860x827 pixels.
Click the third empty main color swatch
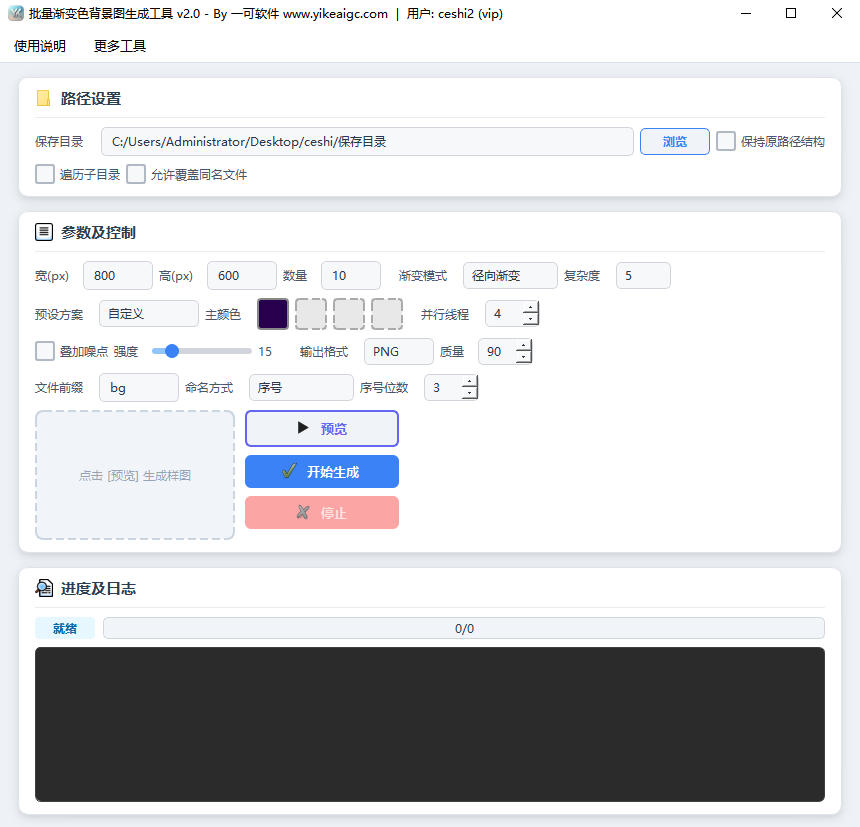pyautogui.click(x=349, y=314)
